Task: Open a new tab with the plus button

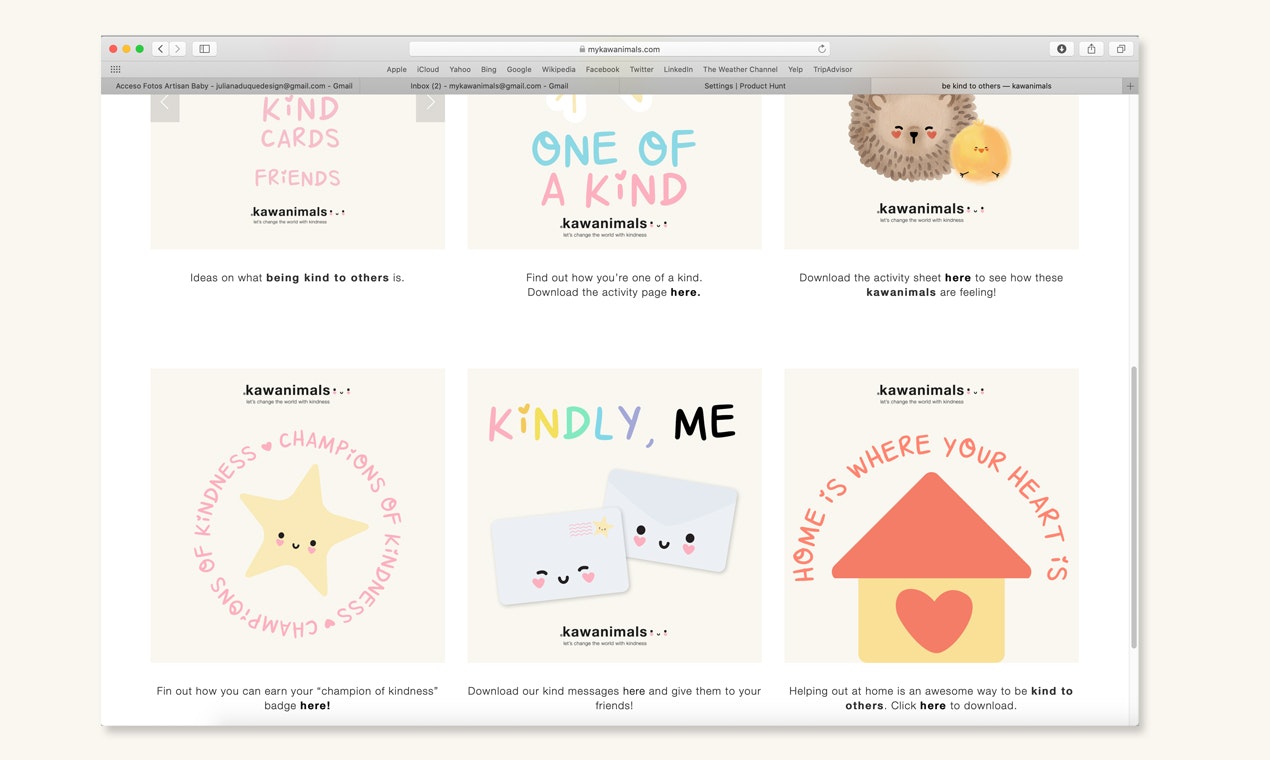Action: [1130, 86]
